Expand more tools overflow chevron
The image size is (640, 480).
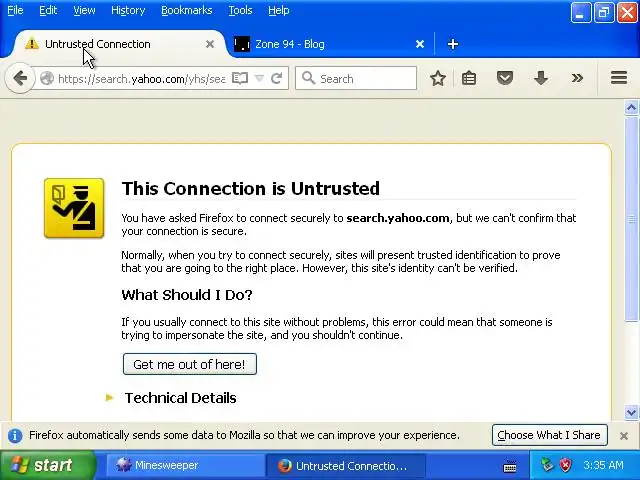(x=577, y=78)
